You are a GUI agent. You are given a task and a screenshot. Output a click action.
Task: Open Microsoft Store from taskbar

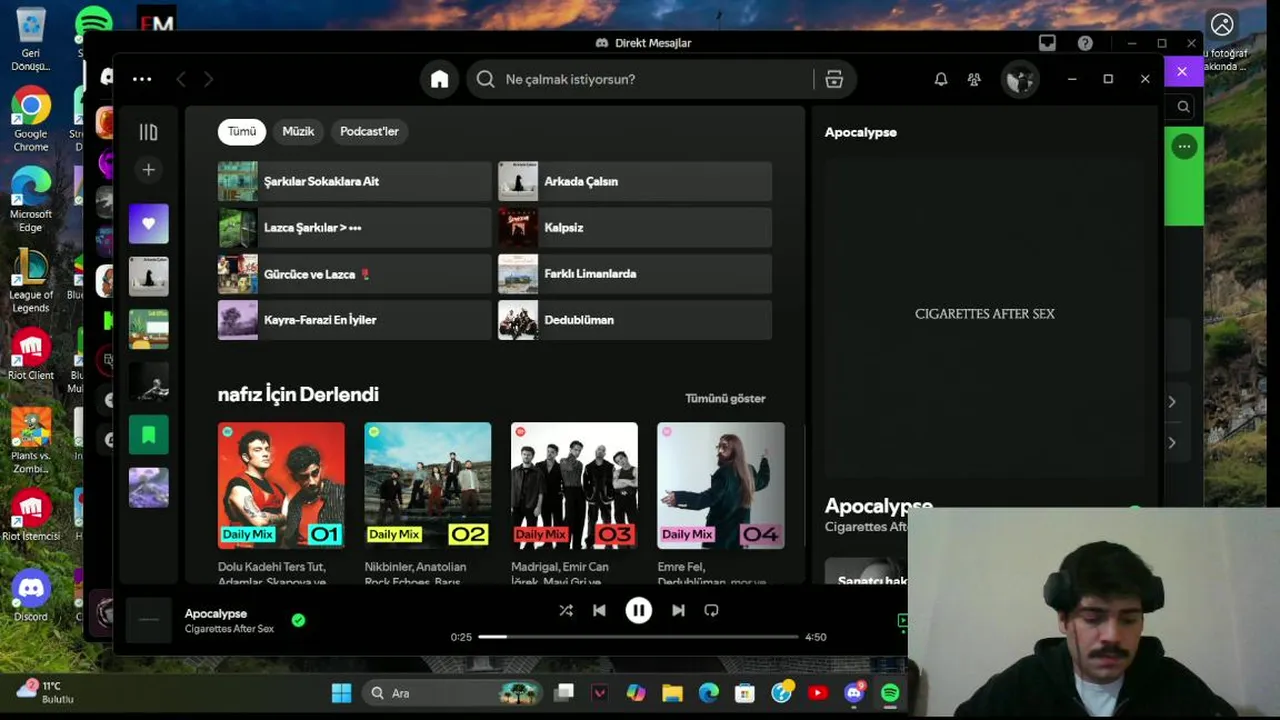click(745, 693)
